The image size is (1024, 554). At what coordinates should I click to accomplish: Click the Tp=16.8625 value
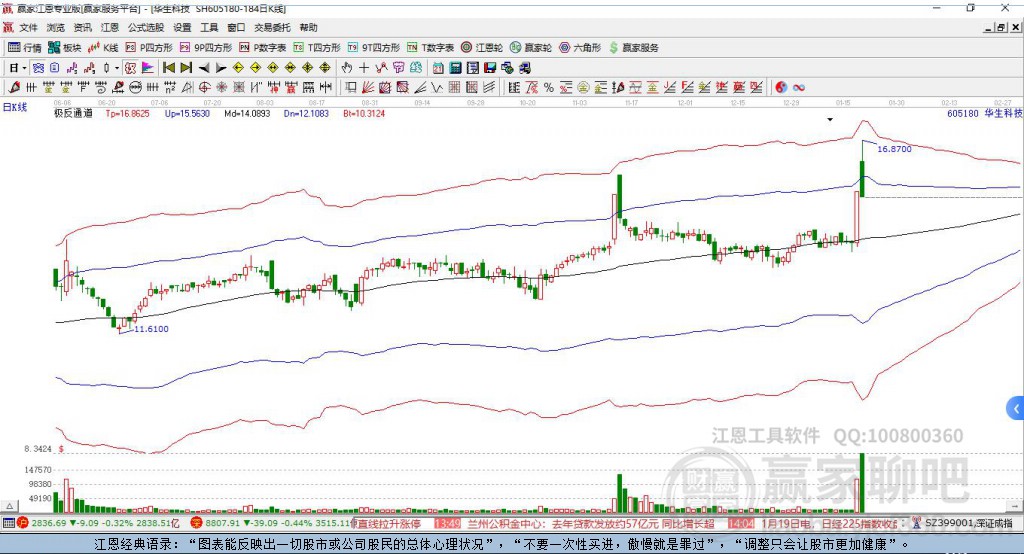click(x=127, y=113)
